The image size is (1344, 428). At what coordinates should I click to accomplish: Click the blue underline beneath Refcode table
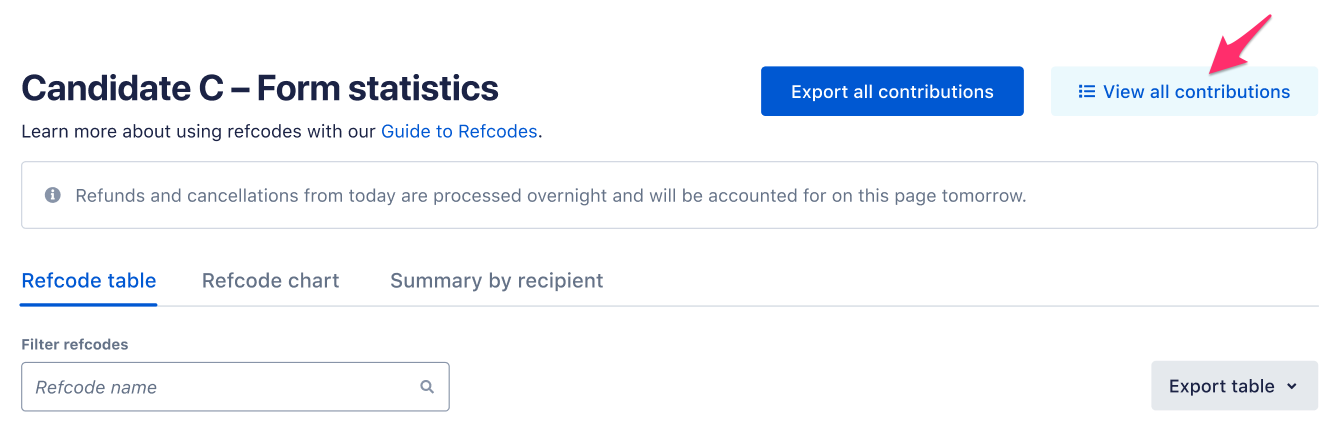[x=89, y=304]
